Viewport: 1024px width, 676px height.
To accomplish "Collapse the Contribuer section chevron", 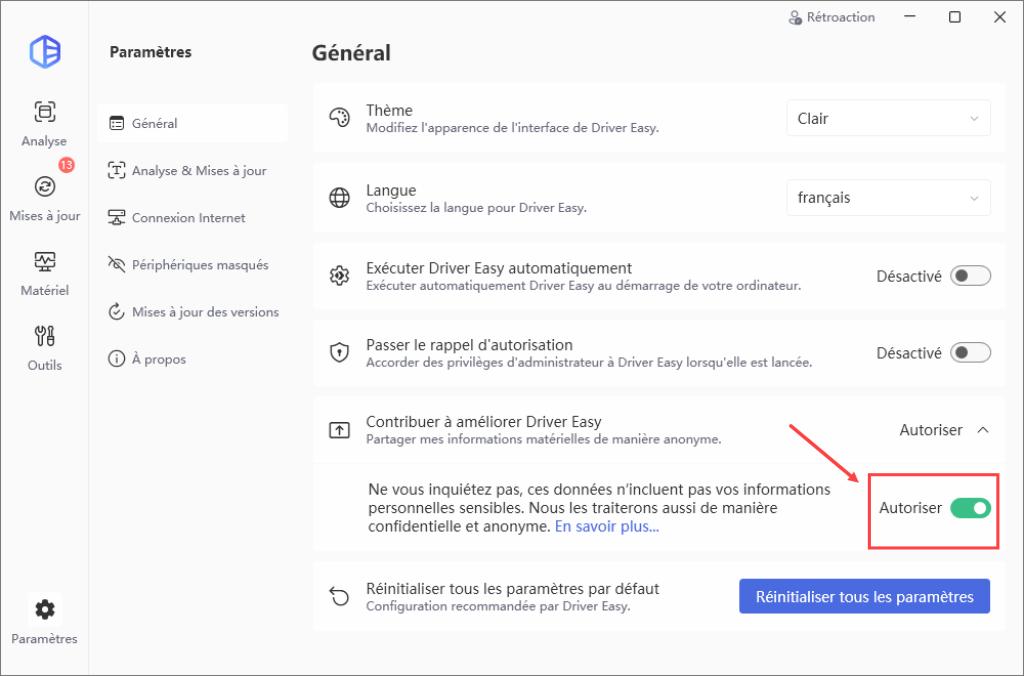I will tap(983, 430).
